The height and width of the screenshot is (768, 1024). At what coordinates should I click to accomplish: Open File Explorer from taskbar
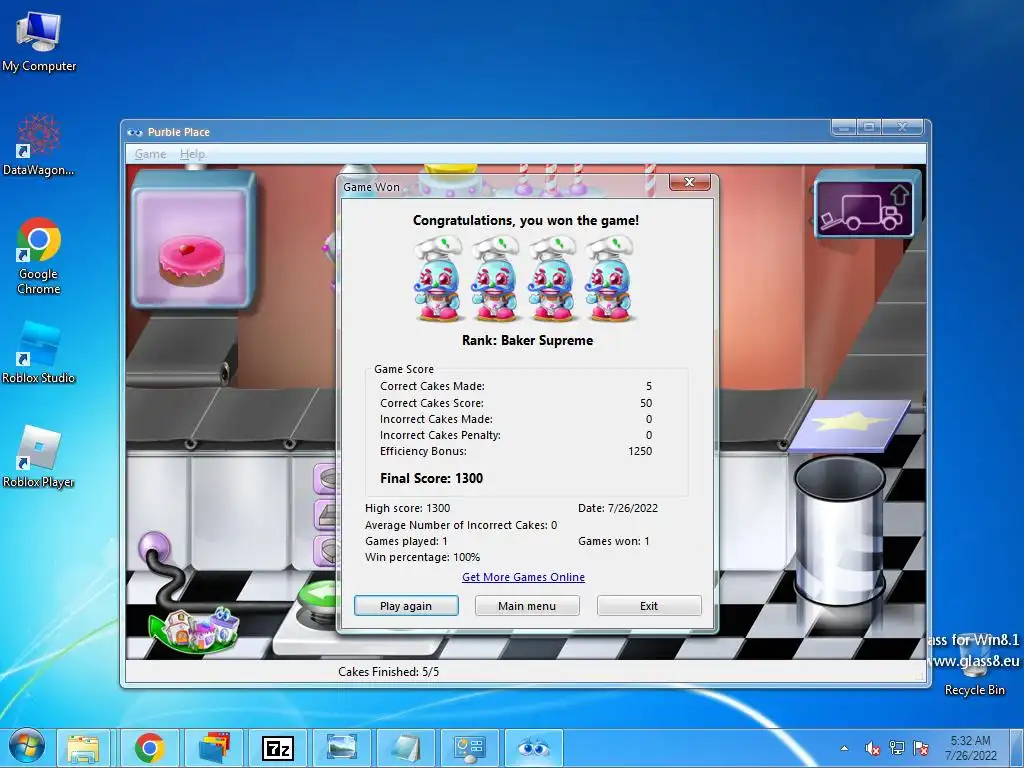tap(83, 748)
